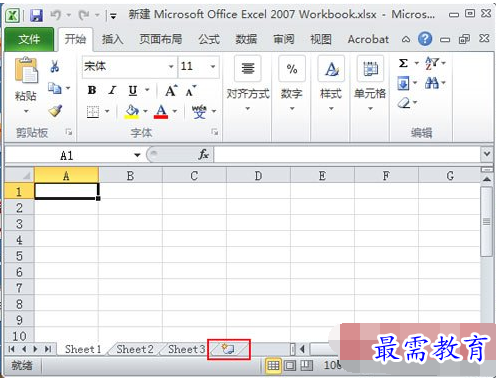Switch to Page Break Preview
This screenshot has height=380, width=496.
point(306,365)
